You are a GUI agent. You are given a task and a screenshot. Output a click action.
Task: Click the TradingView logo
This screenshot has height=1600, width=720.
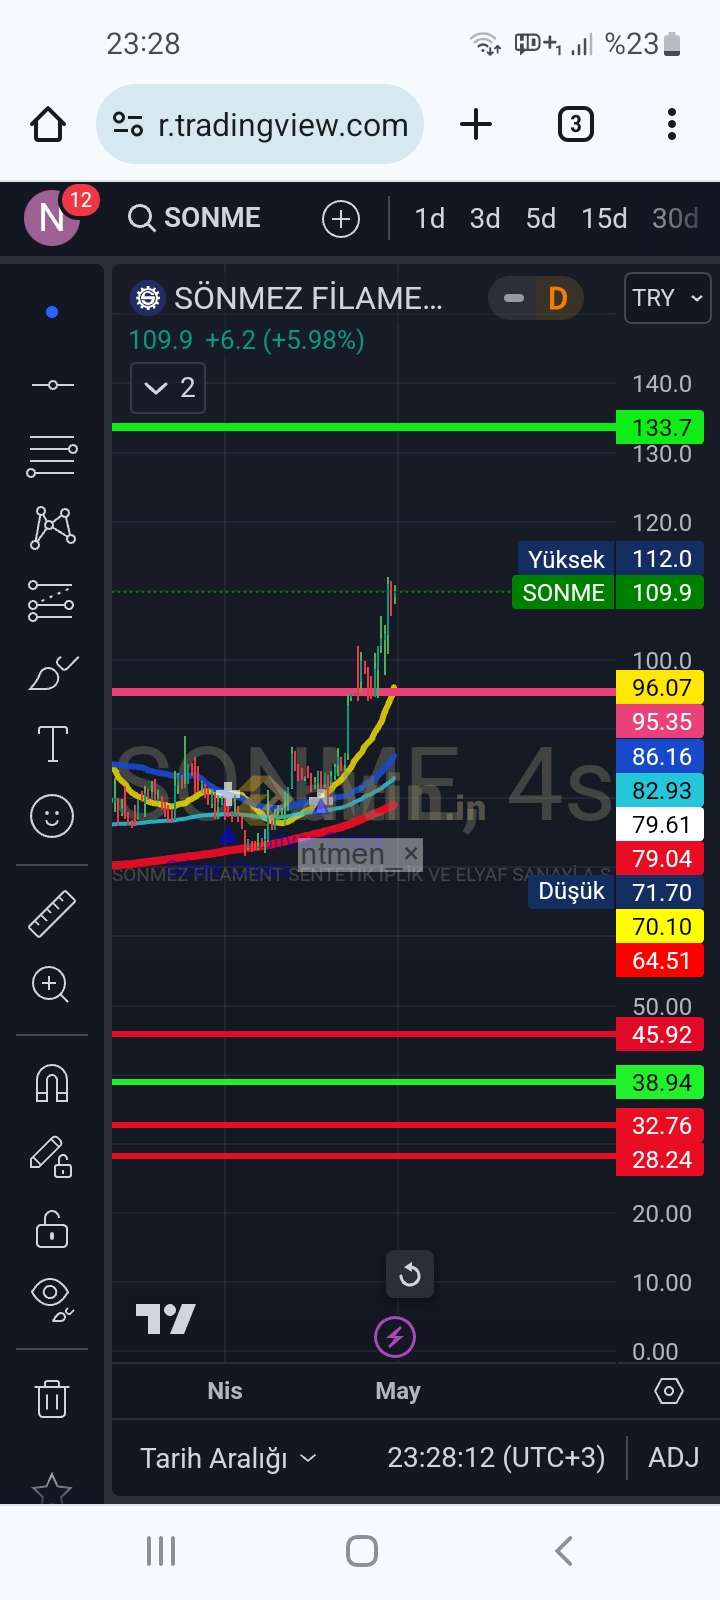(x=166, y=1319)
